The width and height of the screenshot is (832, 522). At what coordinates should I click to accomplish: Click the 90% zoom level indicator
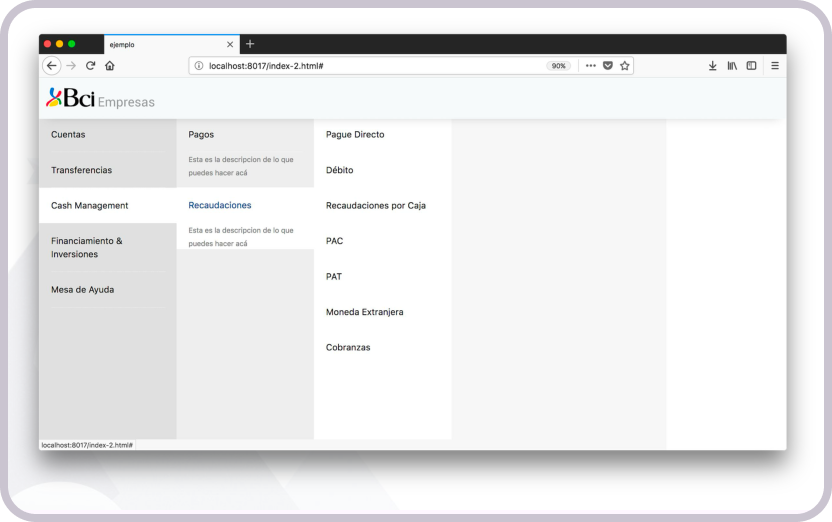point(558,66)
